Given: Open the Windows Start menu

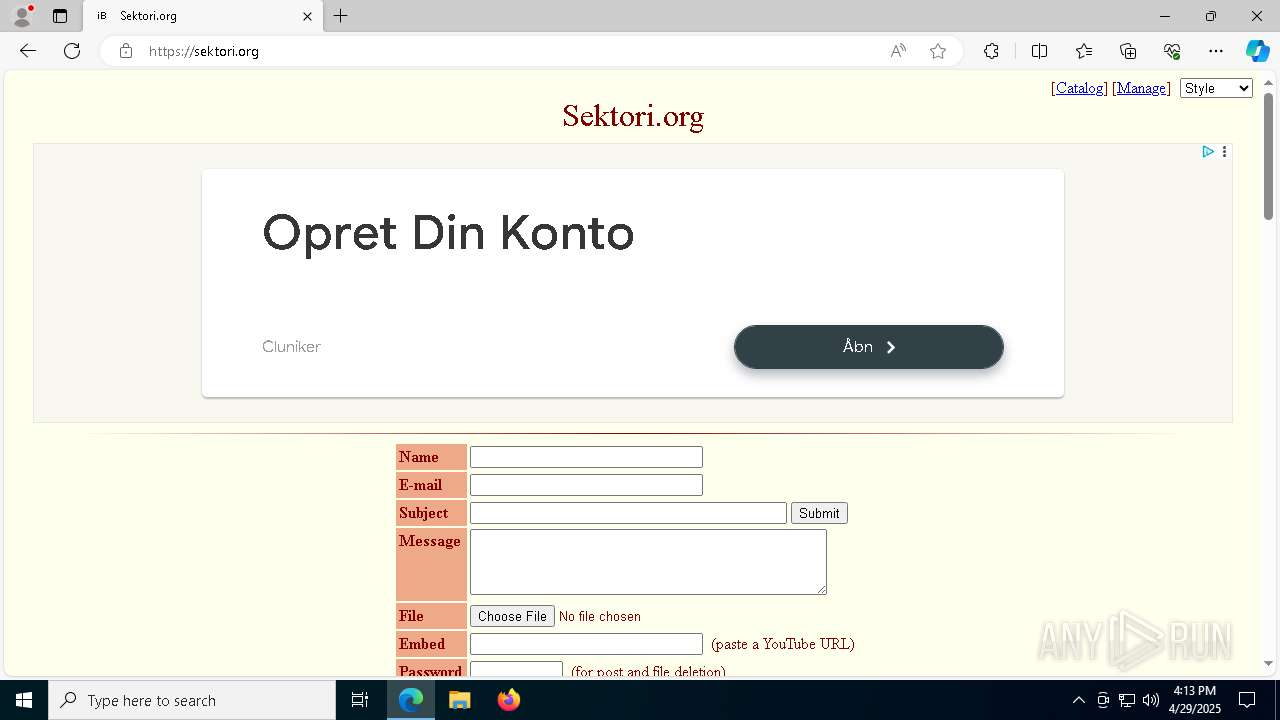Looking at the screenshot, I should 24,700.
